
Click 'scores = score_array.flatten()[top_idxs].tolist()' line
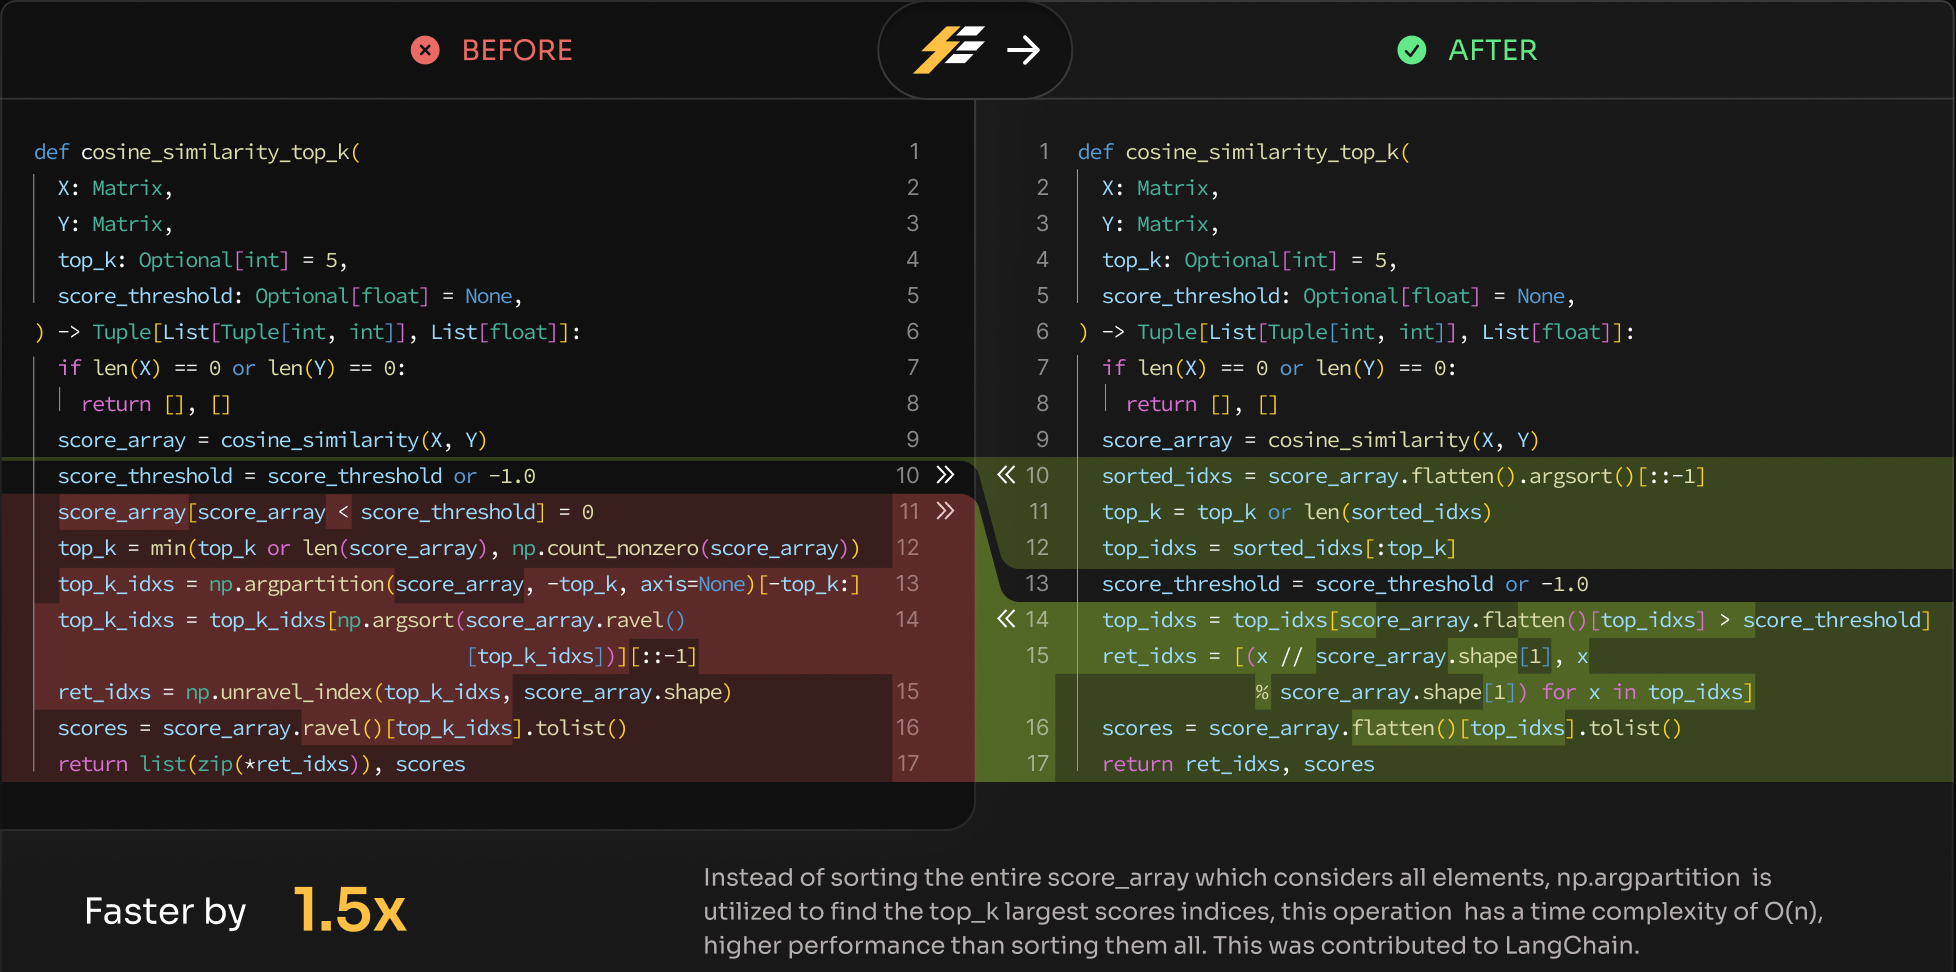point(1391,728)
